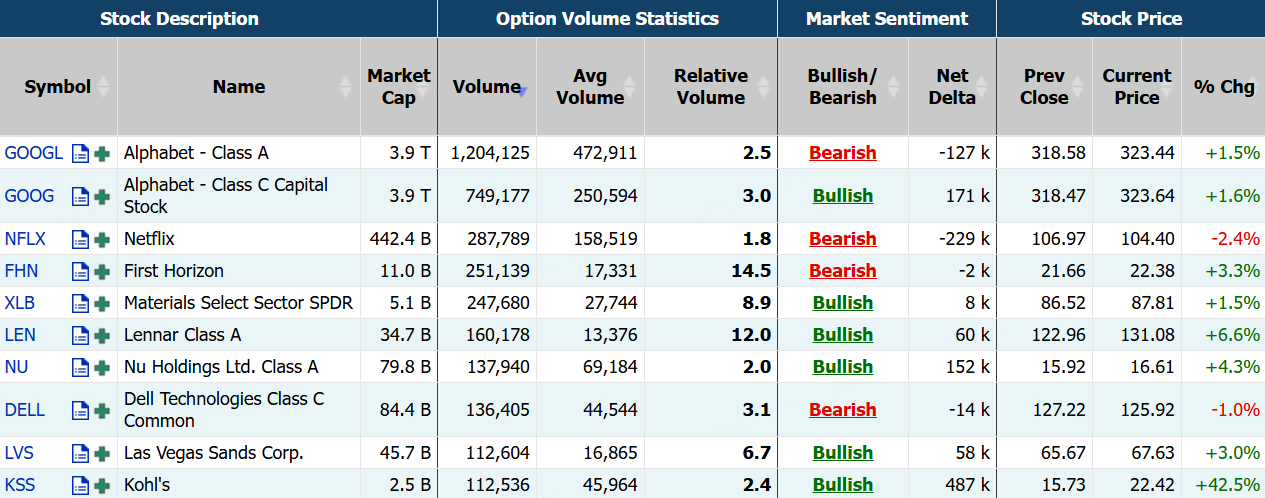Open the document icon for KSS
This screenshot has height=498, width=1265.
81,486
